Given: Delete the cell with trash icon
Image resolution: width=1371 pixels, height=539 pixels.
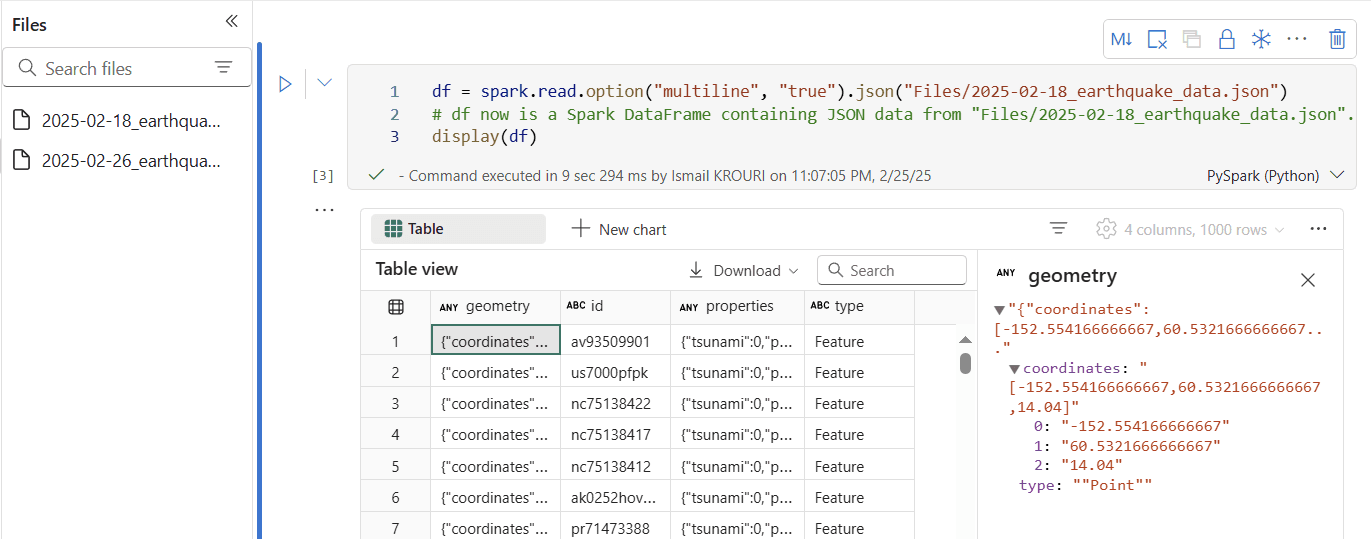Looking at the screenshot, I should coord(1337,39).
